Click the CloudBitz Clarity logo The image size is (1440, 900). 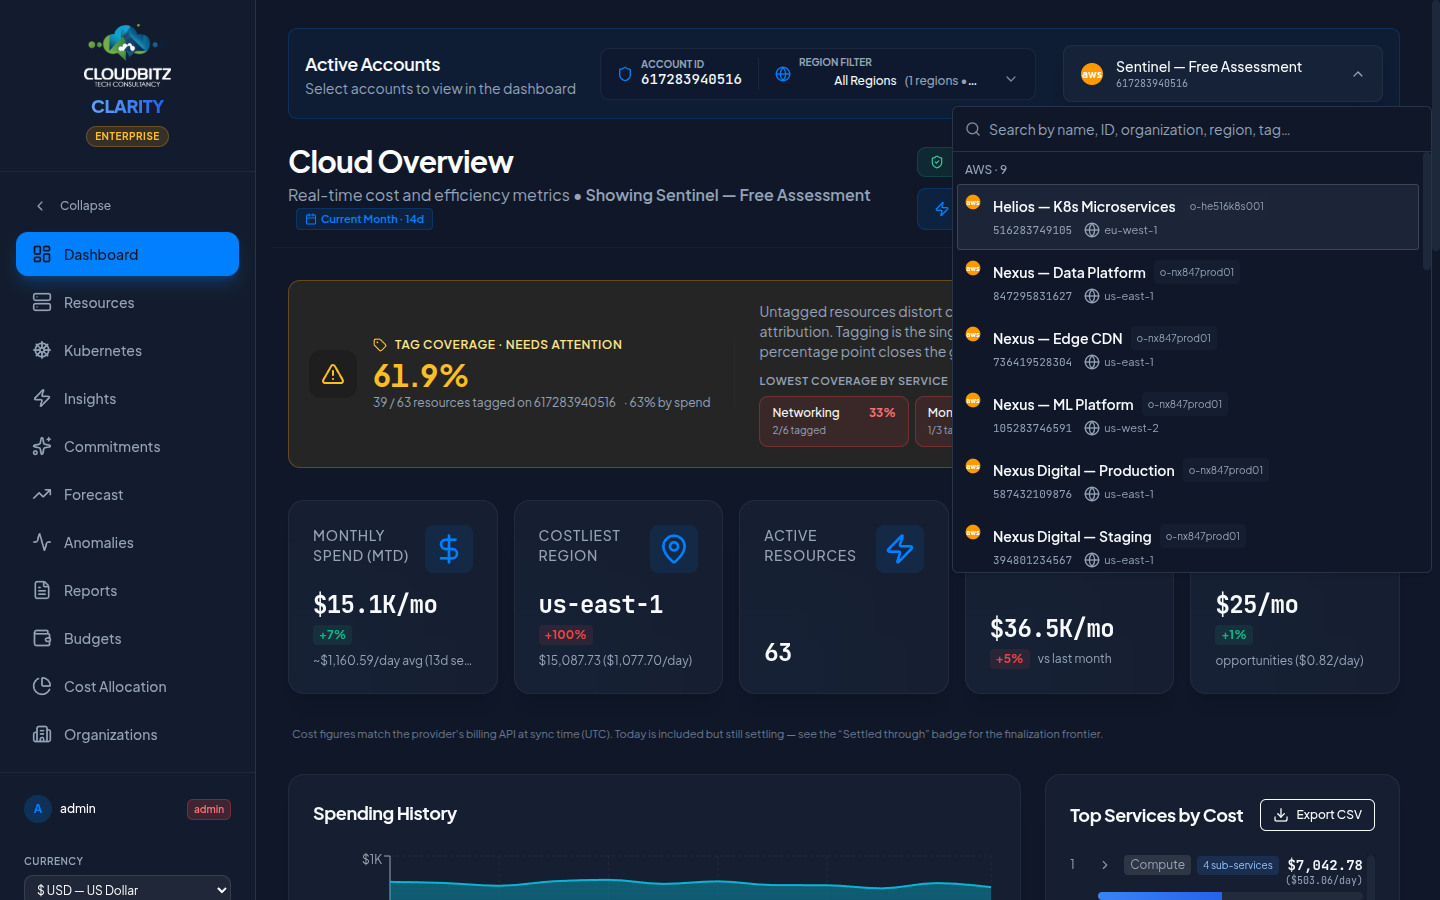click(x=127, y=69)
